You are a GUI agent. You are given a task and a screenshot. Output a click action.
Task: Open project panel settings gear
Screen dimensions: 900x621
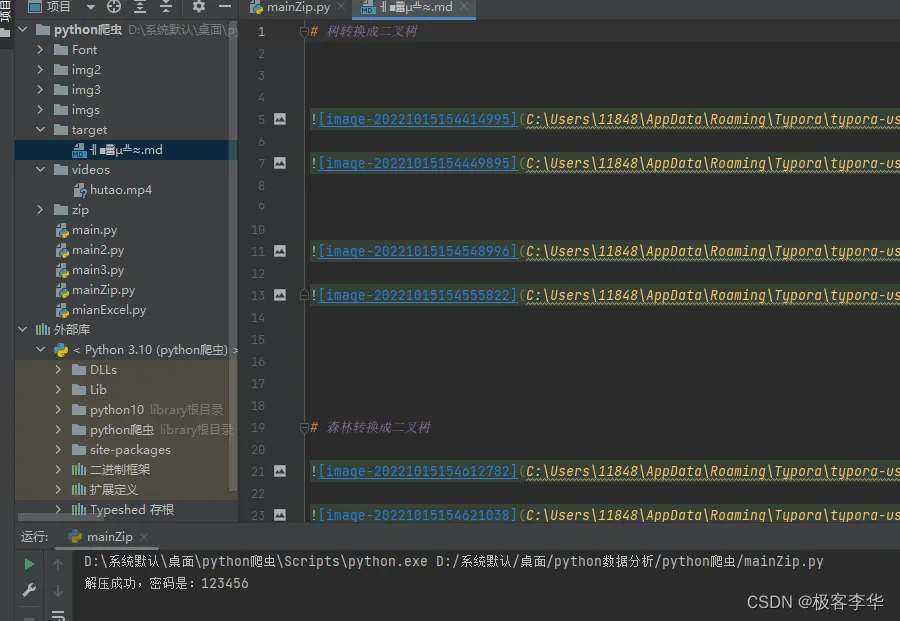click(199, 7)
